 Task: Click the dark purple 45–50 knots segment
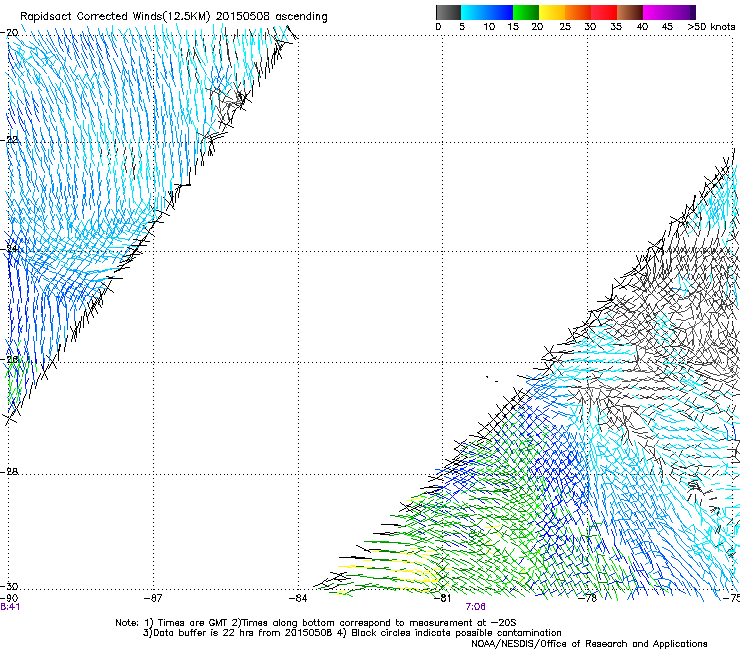click(x=682, y=12)
